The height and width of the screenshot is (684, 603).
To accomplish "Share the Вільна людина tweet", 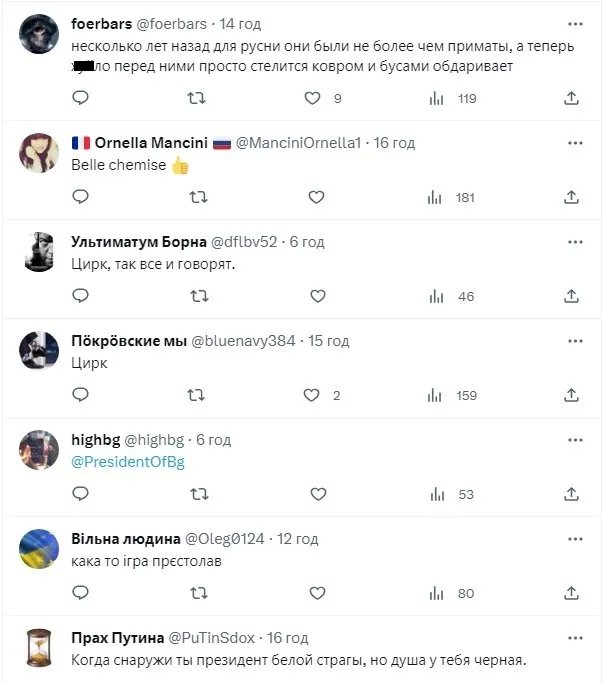I will (572, 593).
